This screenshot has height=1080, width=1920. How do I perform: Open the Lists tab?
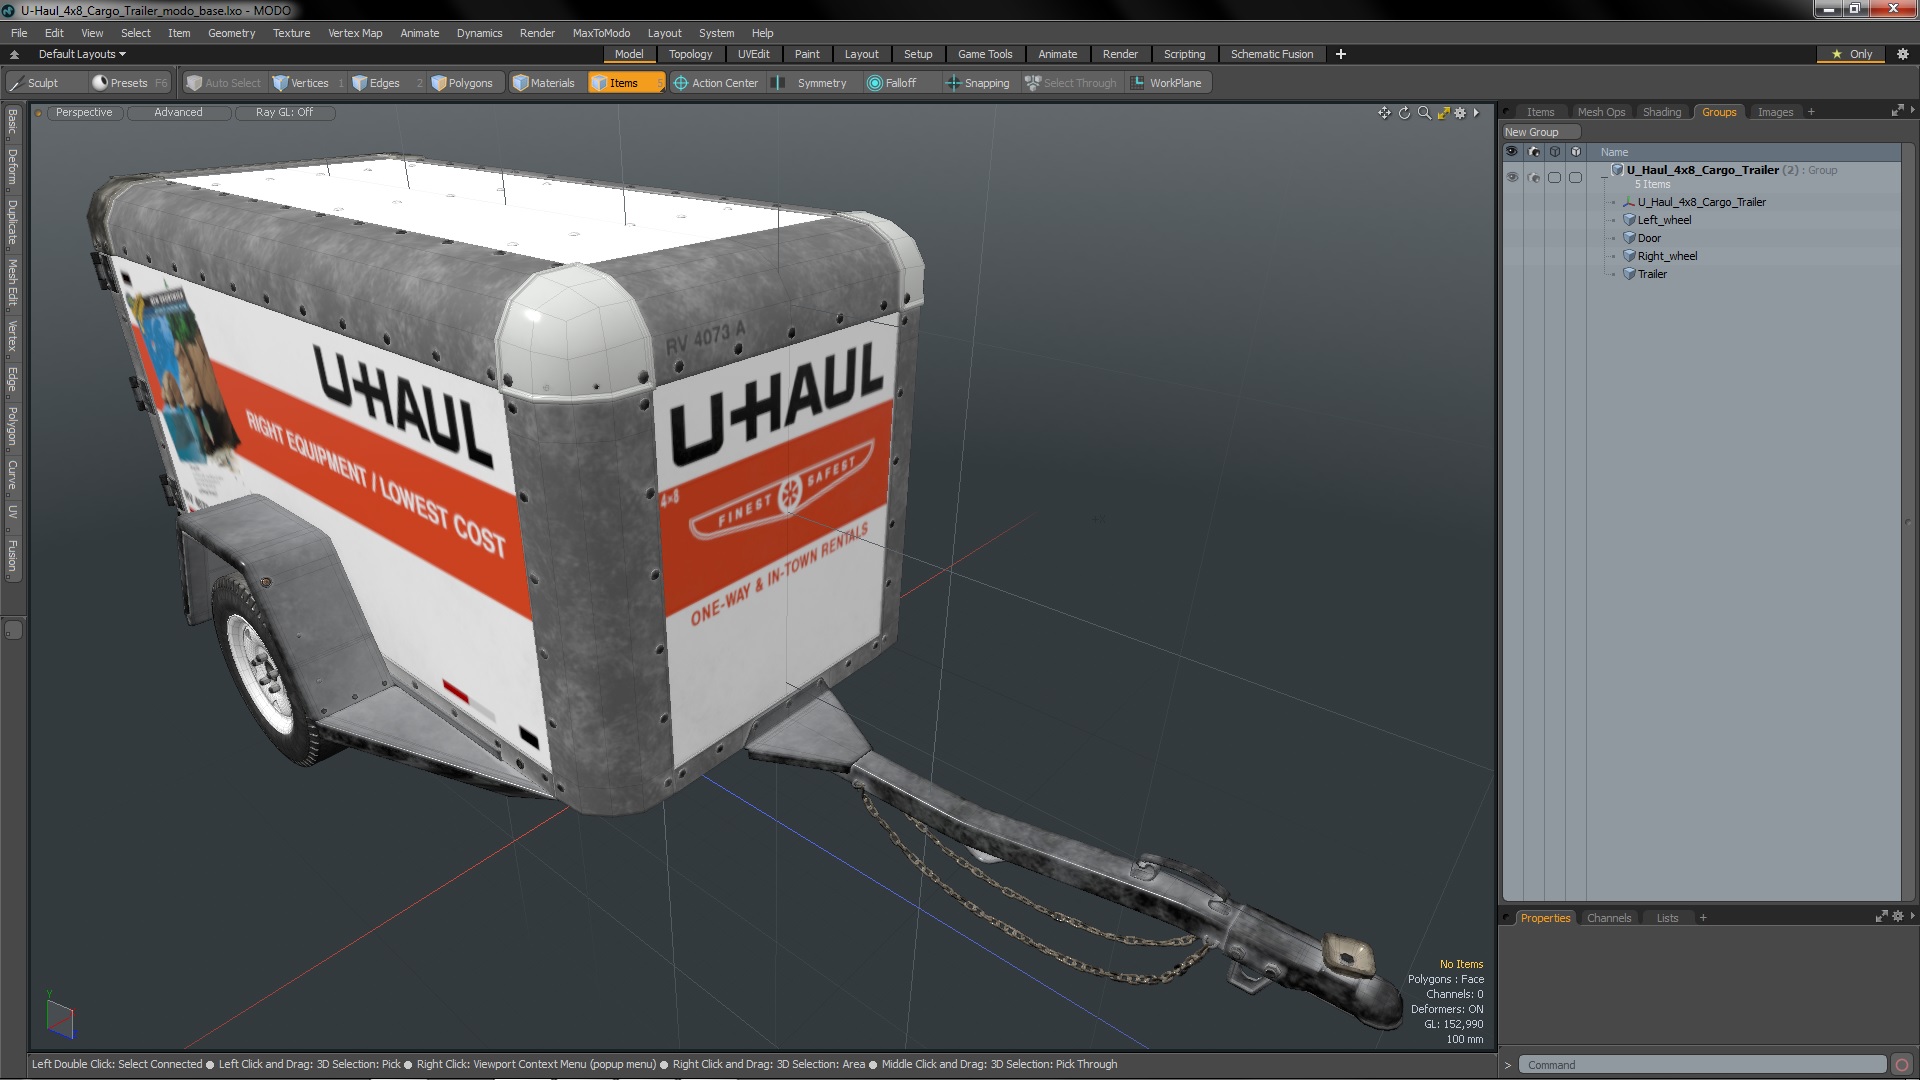(x=1667, y=918)
